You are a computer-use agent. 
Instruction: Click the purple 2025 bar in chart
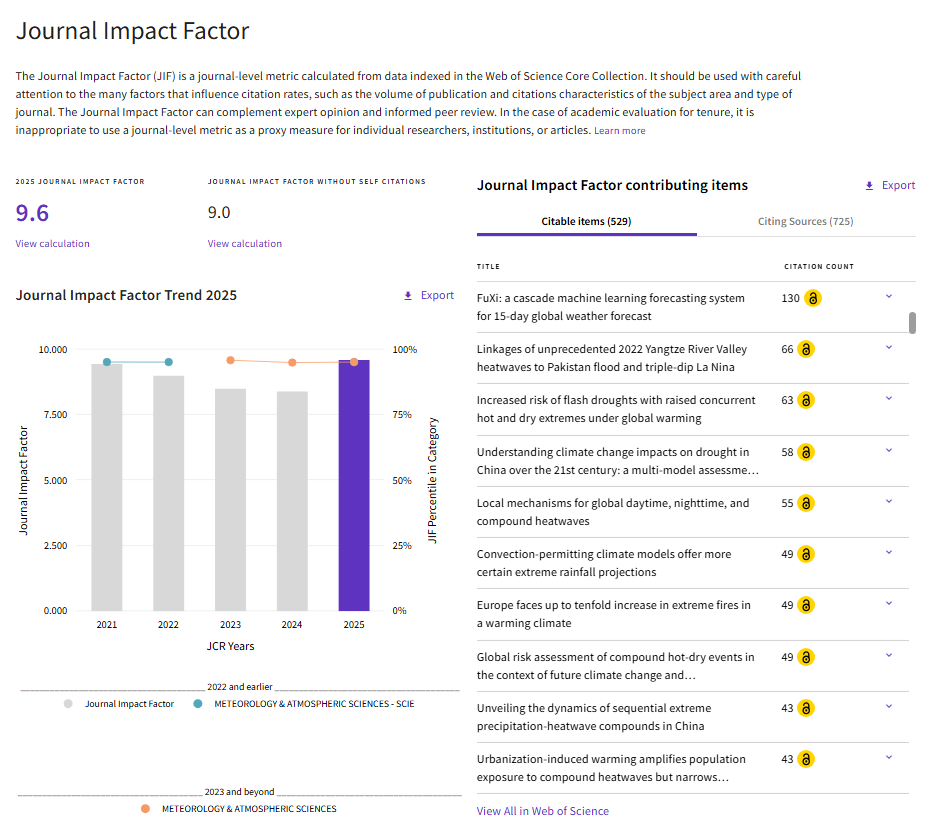[354, 485]
